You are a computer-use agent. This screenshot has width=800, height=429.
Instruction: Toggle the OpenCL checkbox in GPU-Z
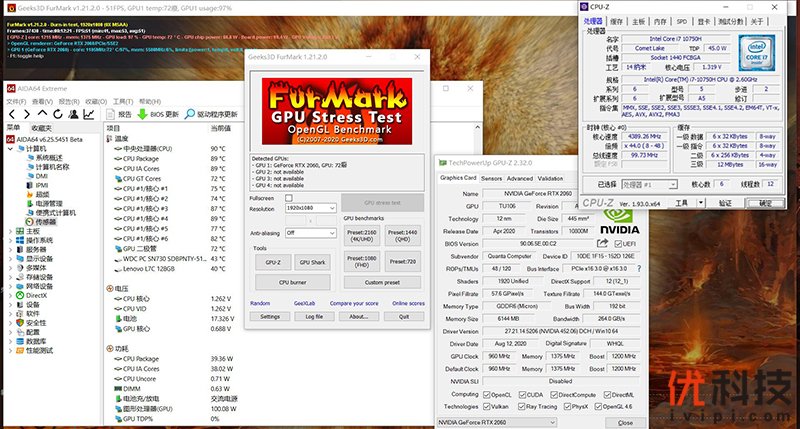487,394
